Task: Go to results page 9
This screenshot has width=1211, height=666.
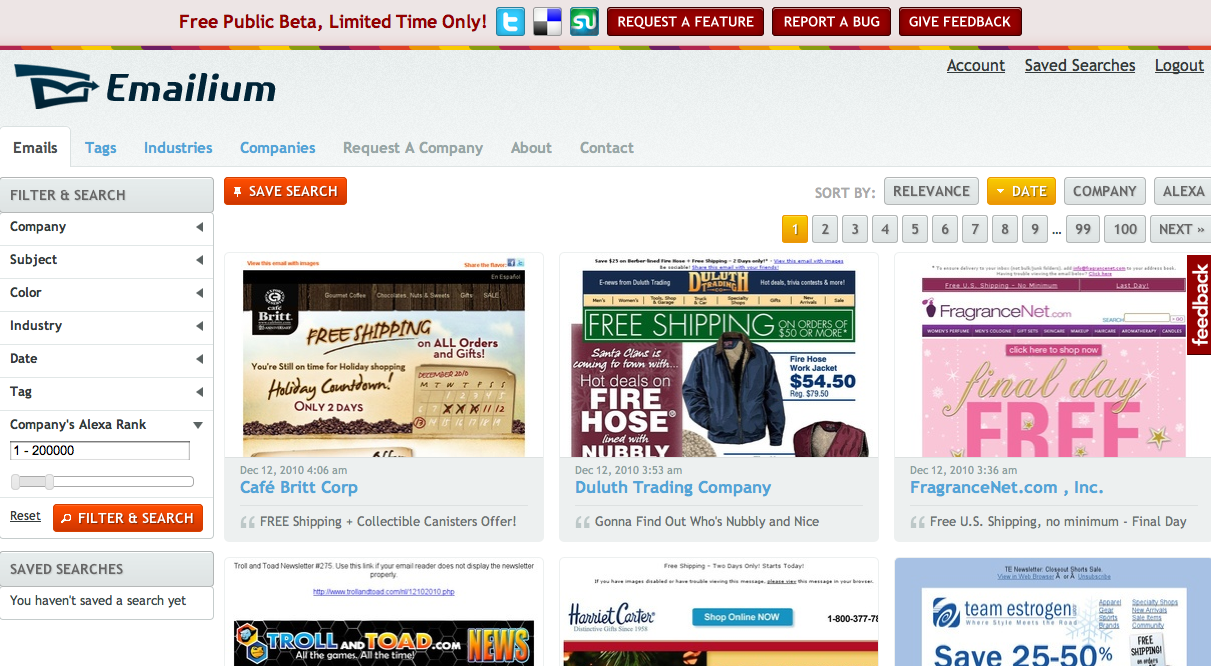Action: coord(1034,229)
